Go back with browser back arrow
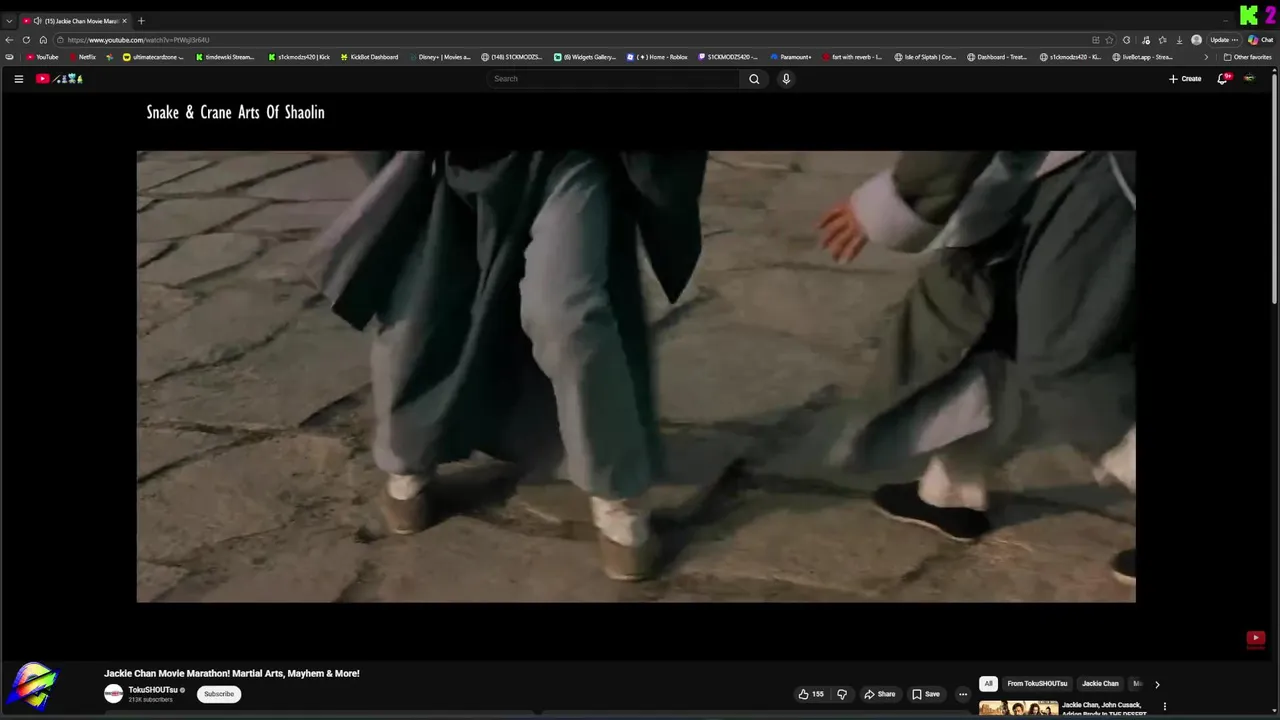The image size is (1280, 720). coord(9,40)
